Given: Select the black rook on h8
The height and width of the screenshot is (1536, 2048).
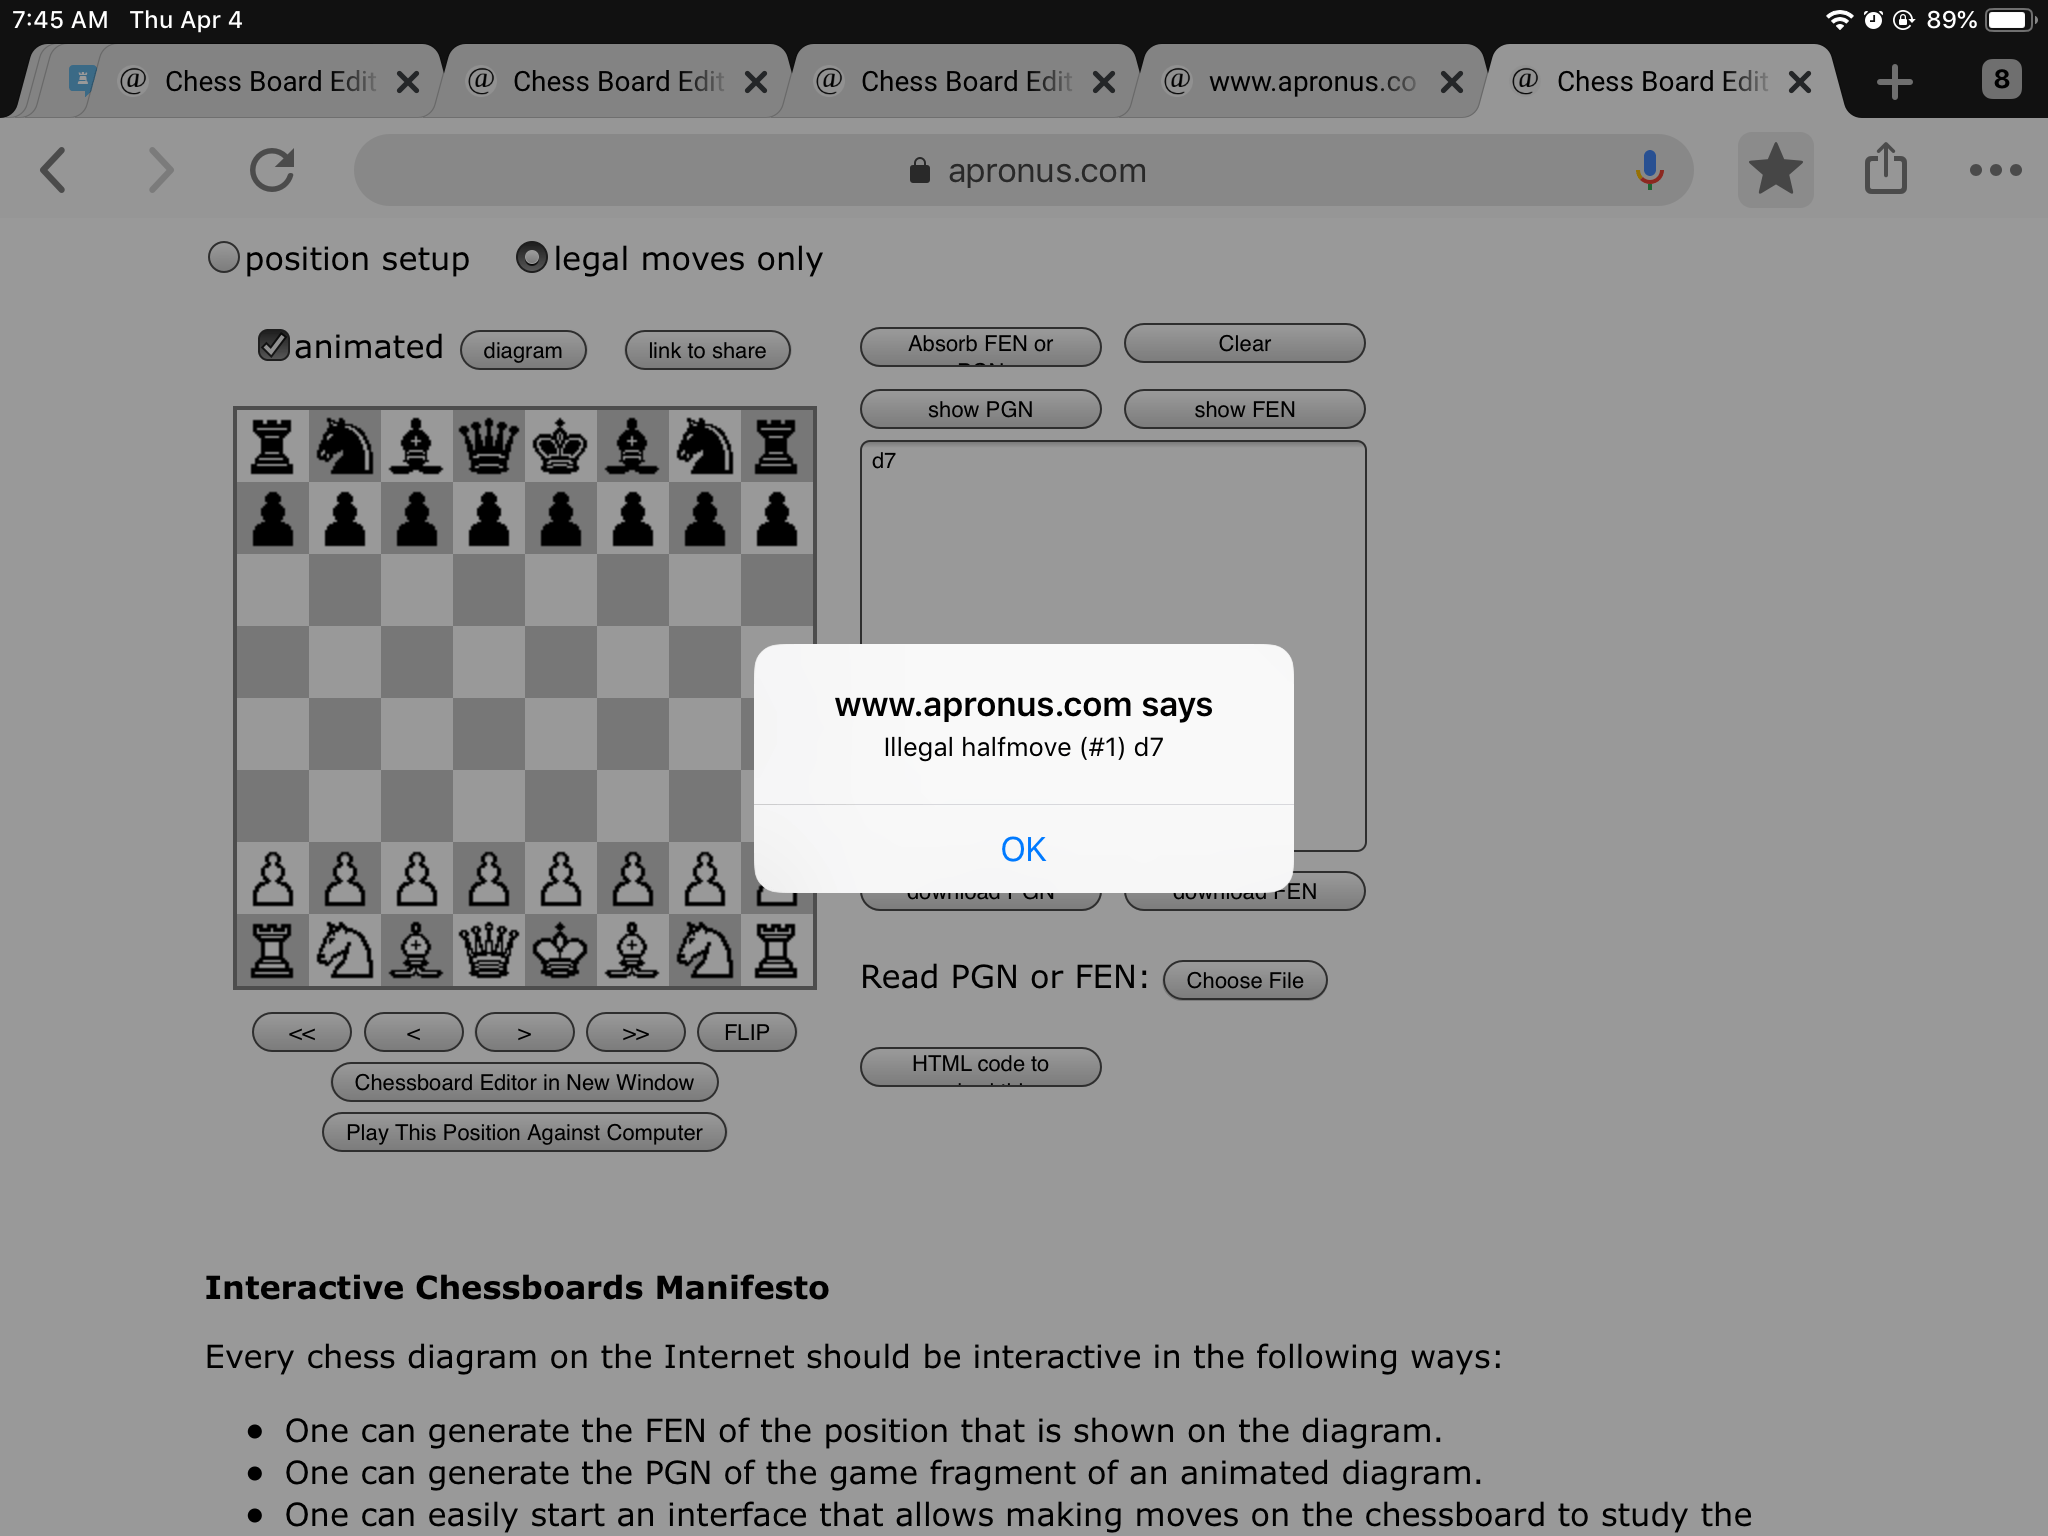Looking at the screenshot, I should 777,446.
